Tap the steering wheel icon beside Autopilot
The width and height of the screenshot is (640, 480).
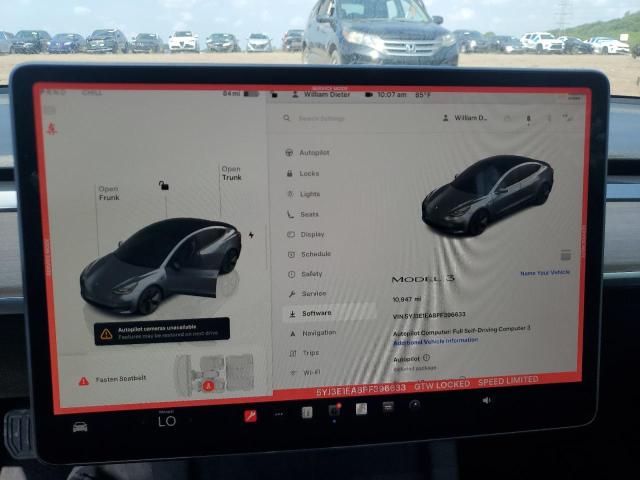[289, 153]
